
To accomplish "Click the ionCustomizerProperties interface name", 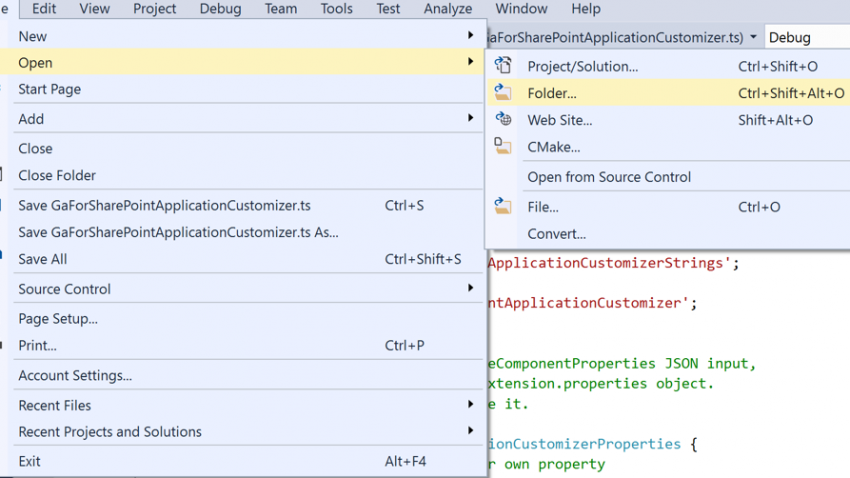I will pyautogui.click(x=584, y=444).
